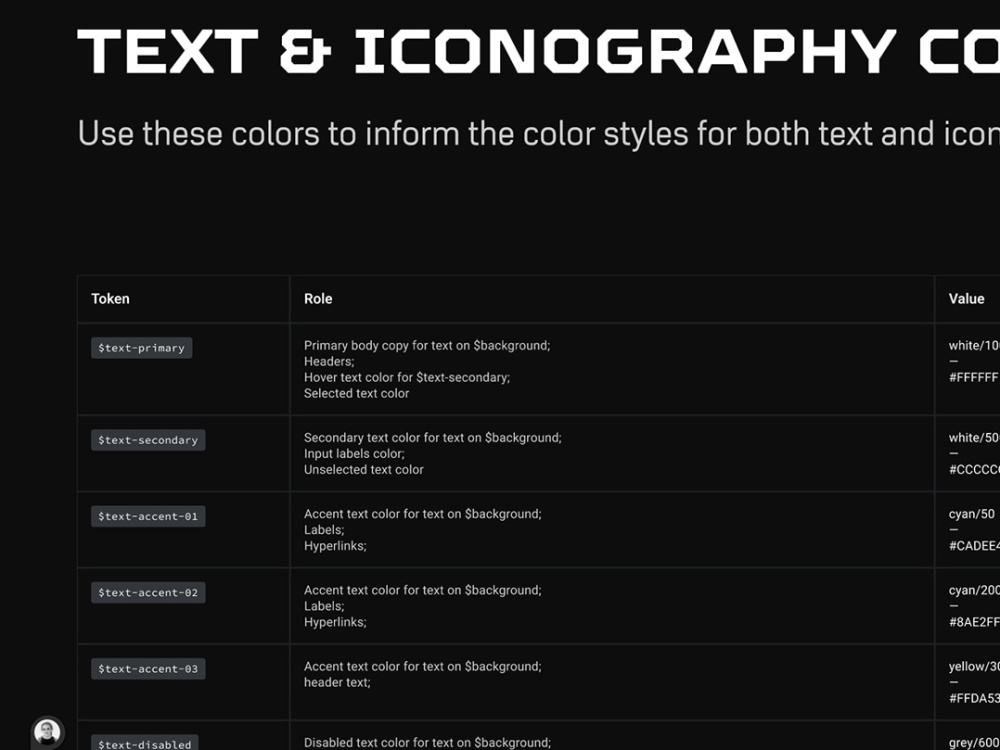This screenshot has width=1000, height=750.
Task: Click the 'Unselected text color' line
Action: coord(364,469)
